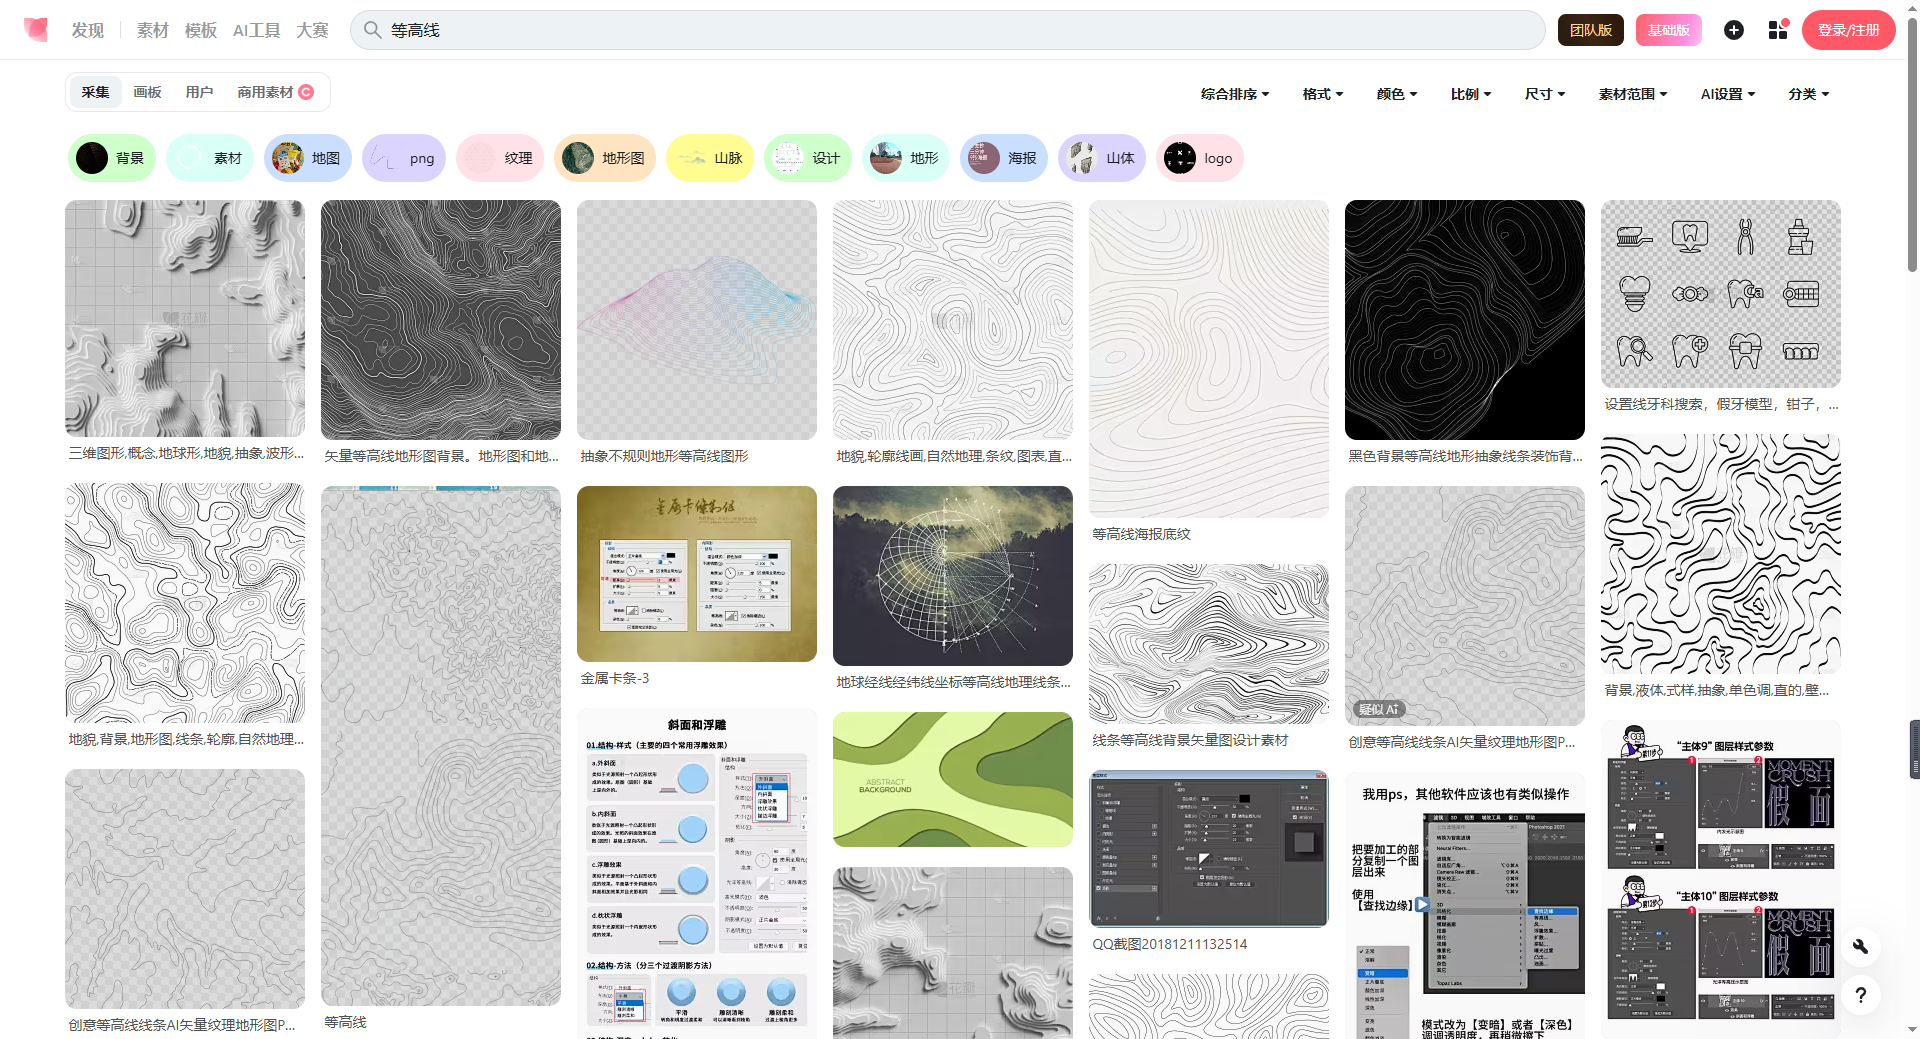The height and width of the screenshot is (1039, 1920).
Task: Open the 素材 nav item
Action: click(152, 30)
